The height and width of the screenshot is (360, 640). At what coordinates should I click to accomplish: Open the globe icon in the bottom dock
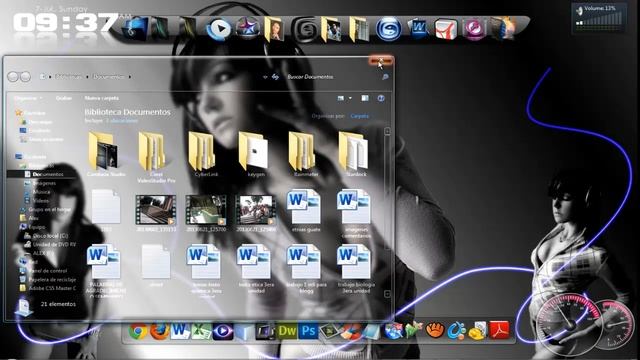[x=393, y=331]
